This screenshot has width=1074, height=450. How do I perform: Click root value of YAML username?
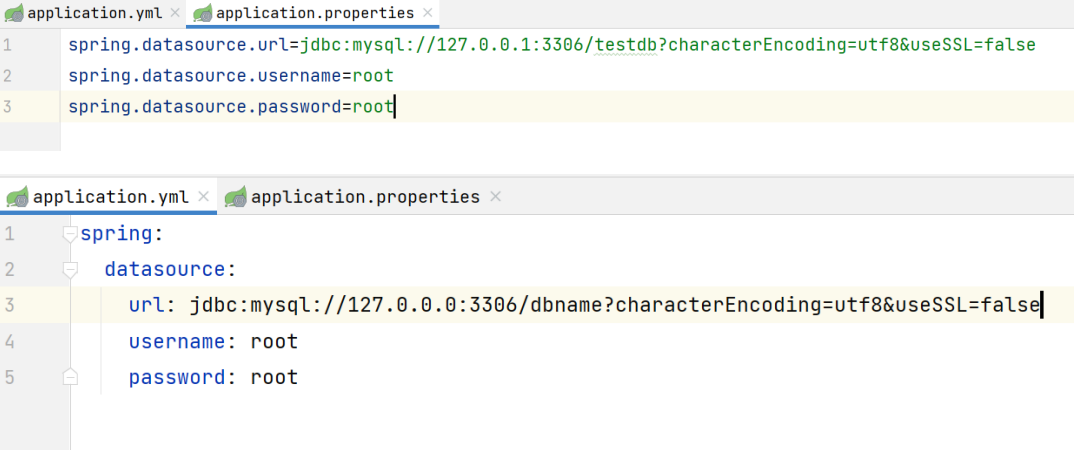[x=274, y=341]
